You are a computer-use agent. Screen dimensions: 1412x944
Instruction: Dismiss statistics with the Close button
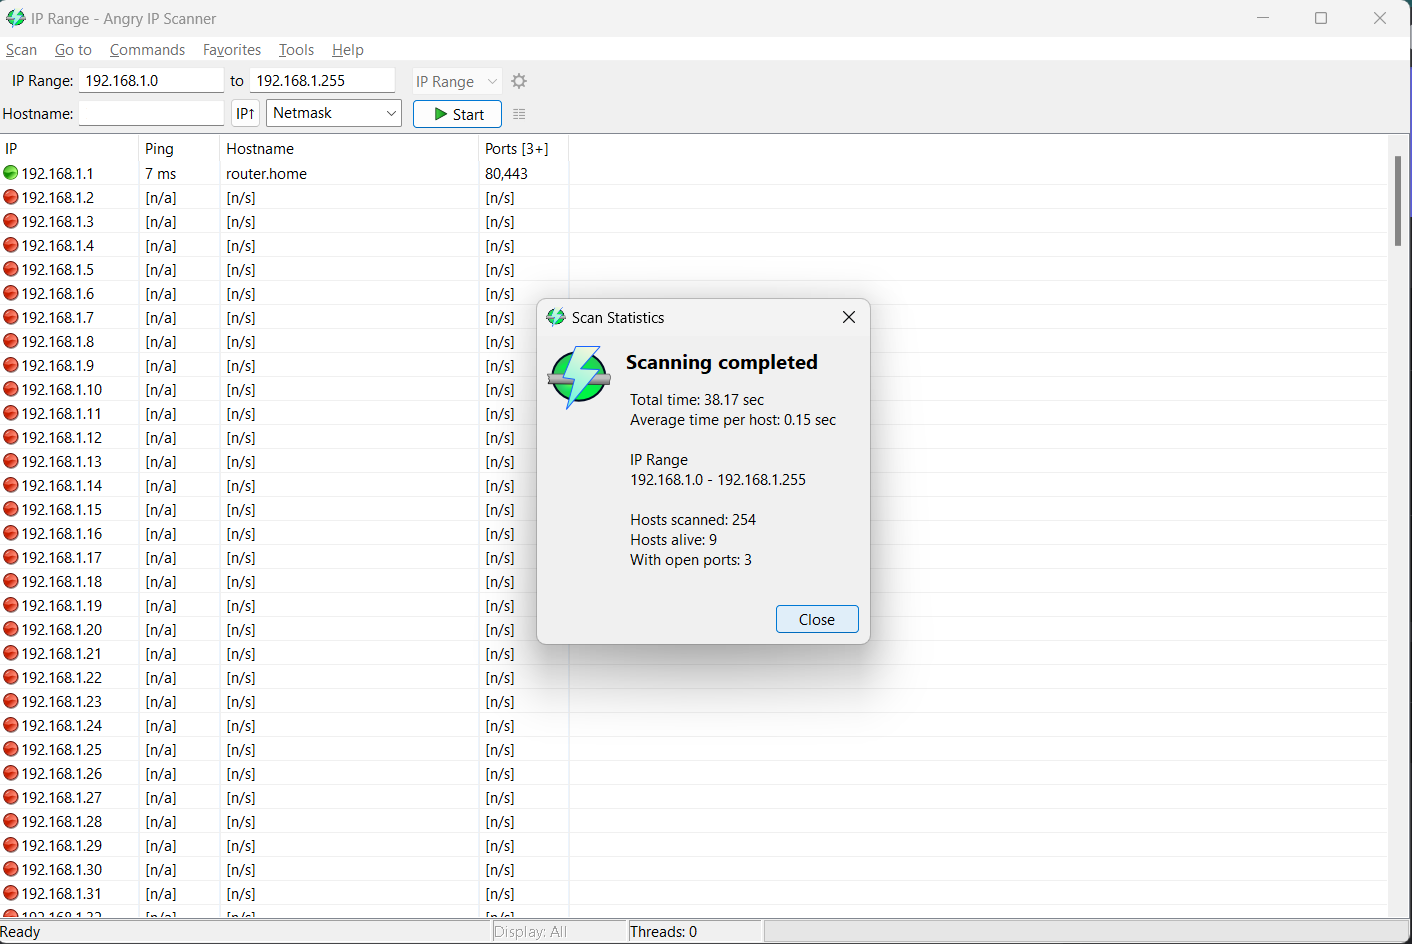point(817,618)
